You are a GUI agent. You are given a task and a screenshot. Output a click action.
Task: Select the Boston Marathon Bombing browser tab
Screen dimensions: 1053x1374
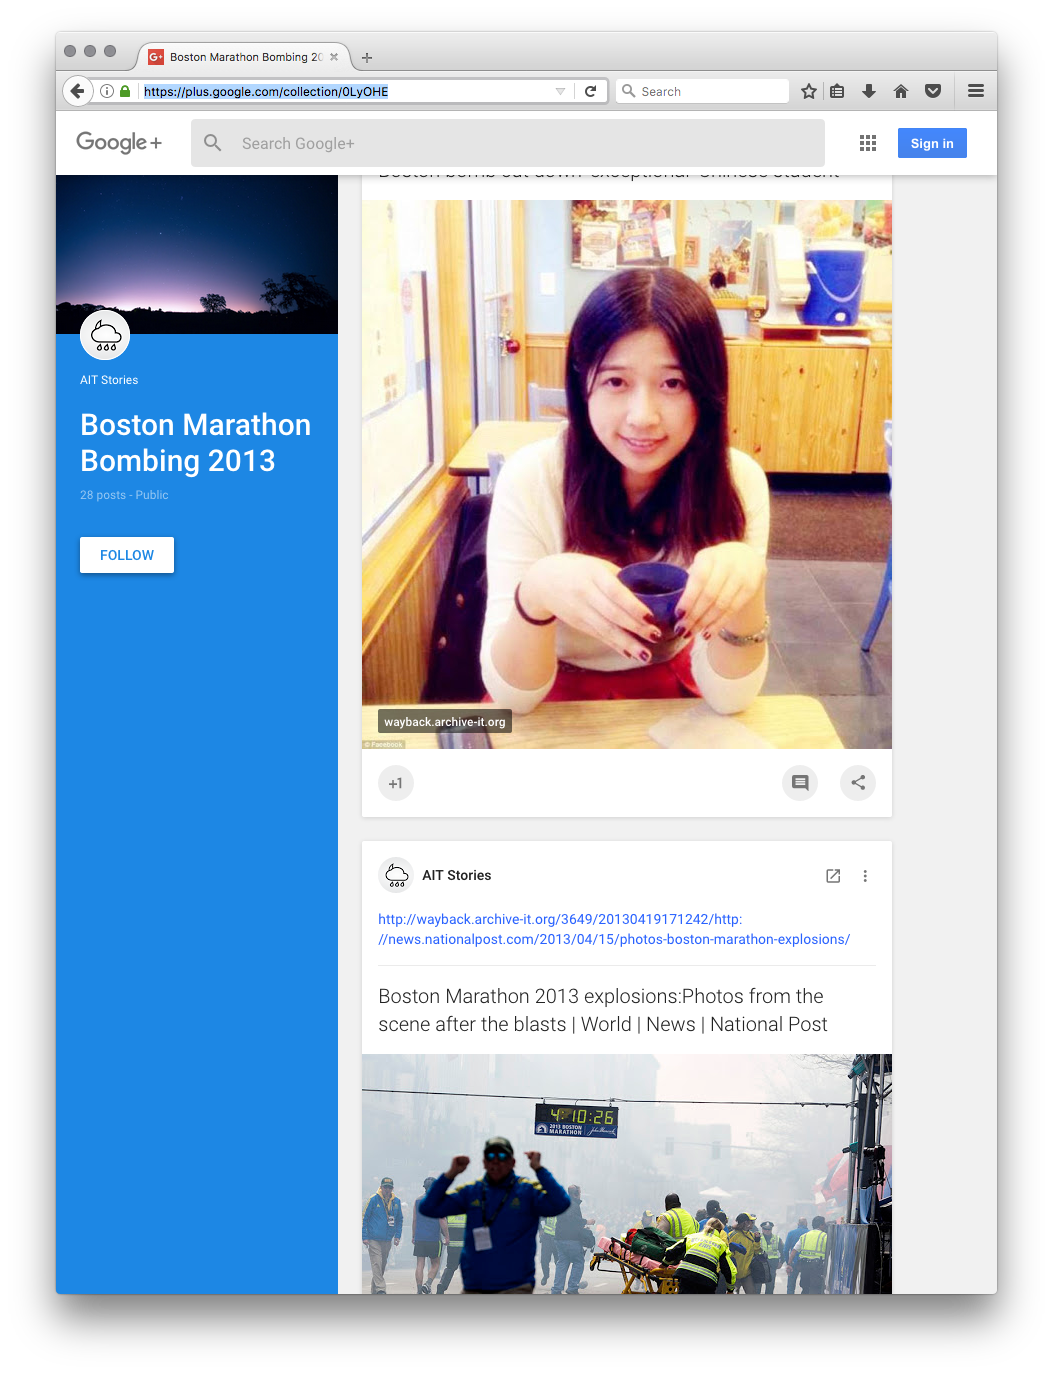244,57
